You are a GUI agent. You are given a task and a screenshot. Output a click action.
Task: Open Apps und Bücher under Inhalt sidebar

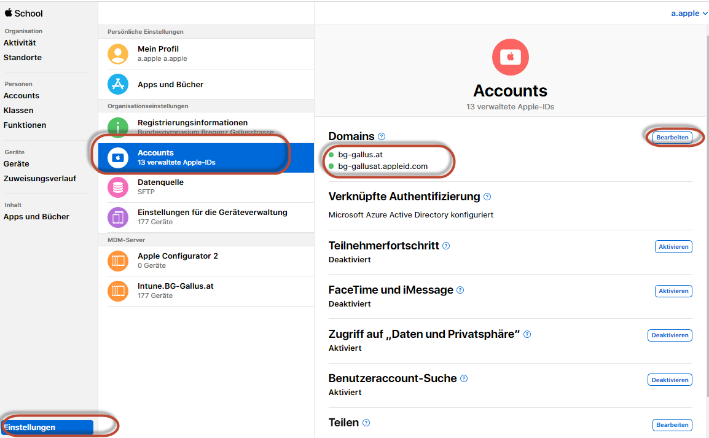[36, 217]
